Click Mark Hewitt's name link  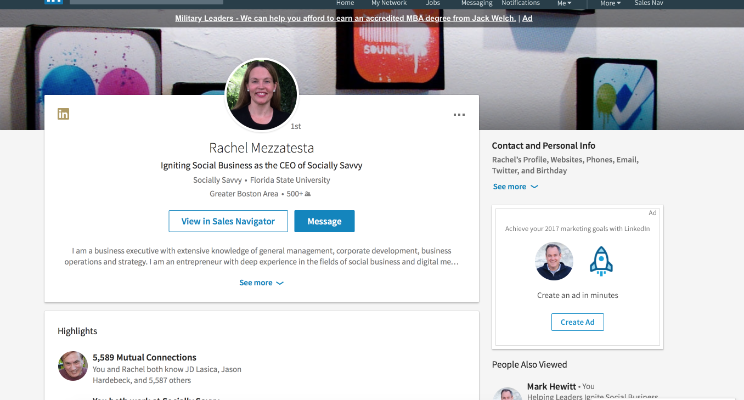[x=551, y=386]
